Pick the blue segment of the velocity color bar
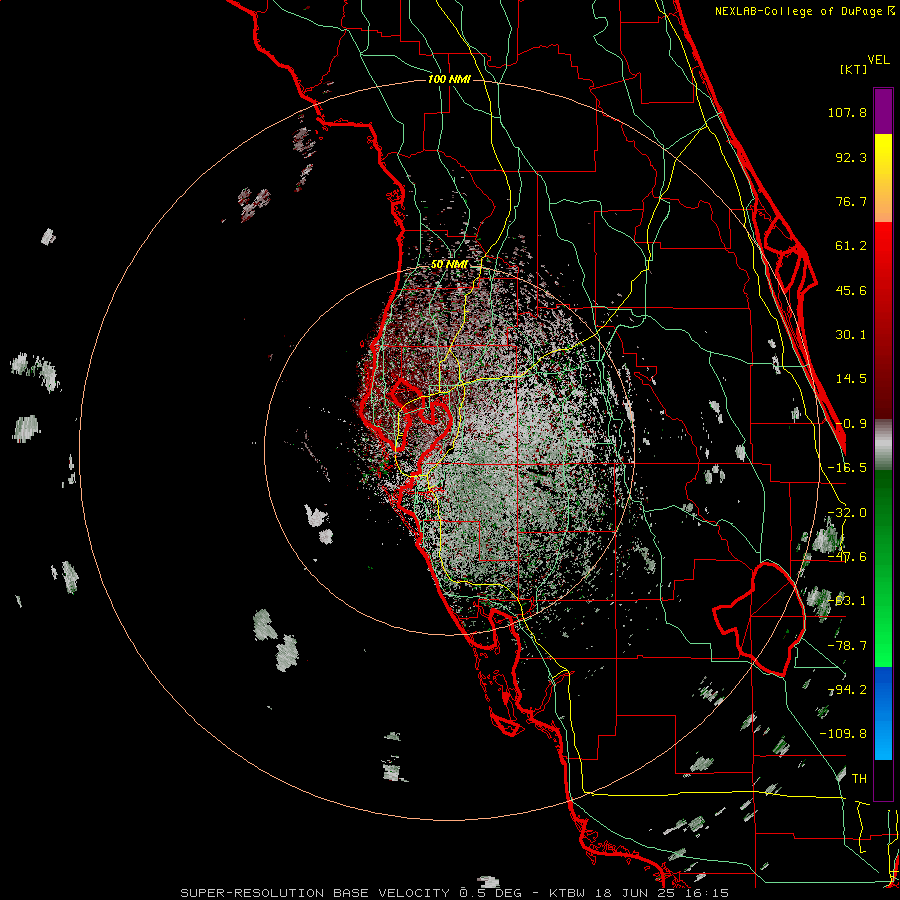This screenshot has width=900, height=900. pyautogui.click(x=883, y=713)
